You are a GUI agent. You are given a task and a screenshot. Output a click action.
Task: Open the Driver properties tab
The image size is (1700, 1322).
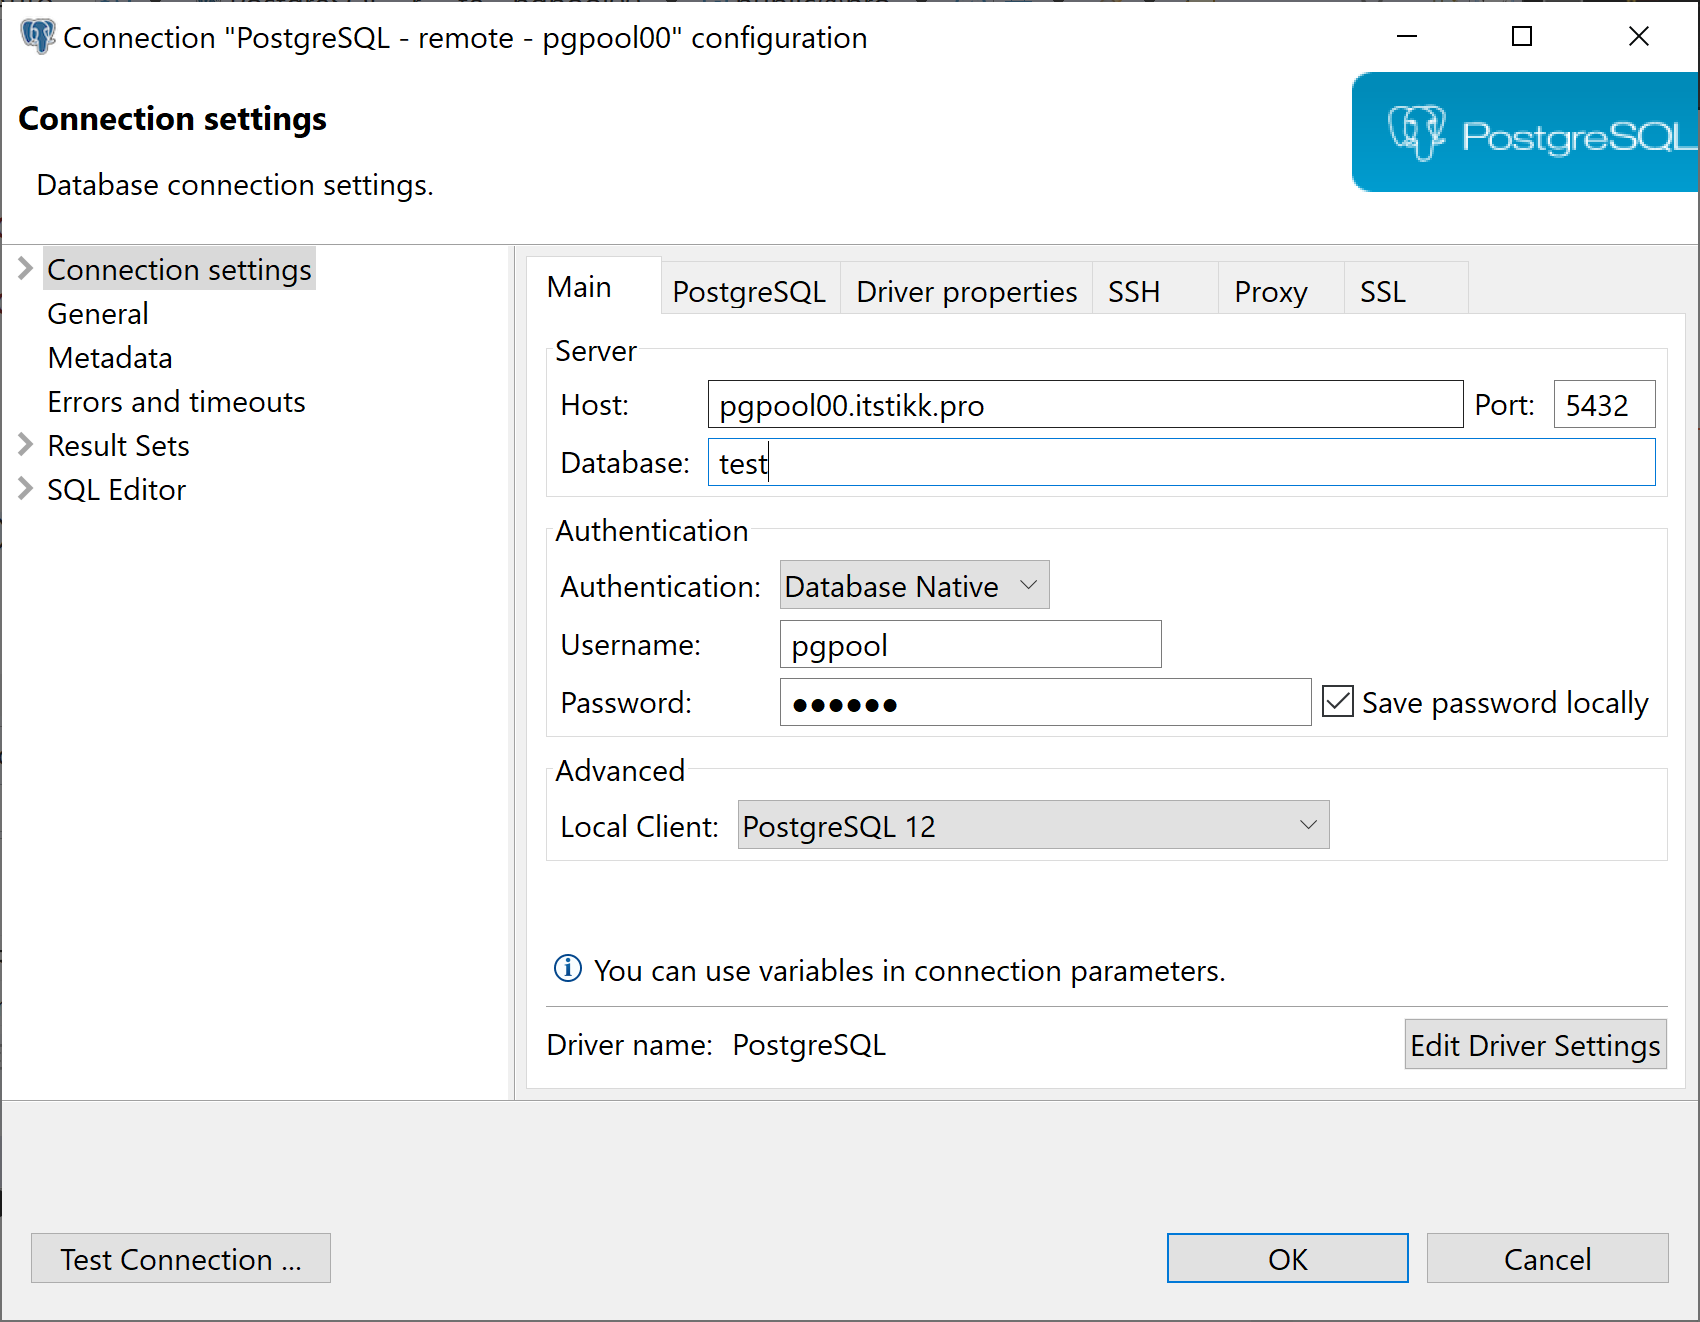tap(966, 290)
